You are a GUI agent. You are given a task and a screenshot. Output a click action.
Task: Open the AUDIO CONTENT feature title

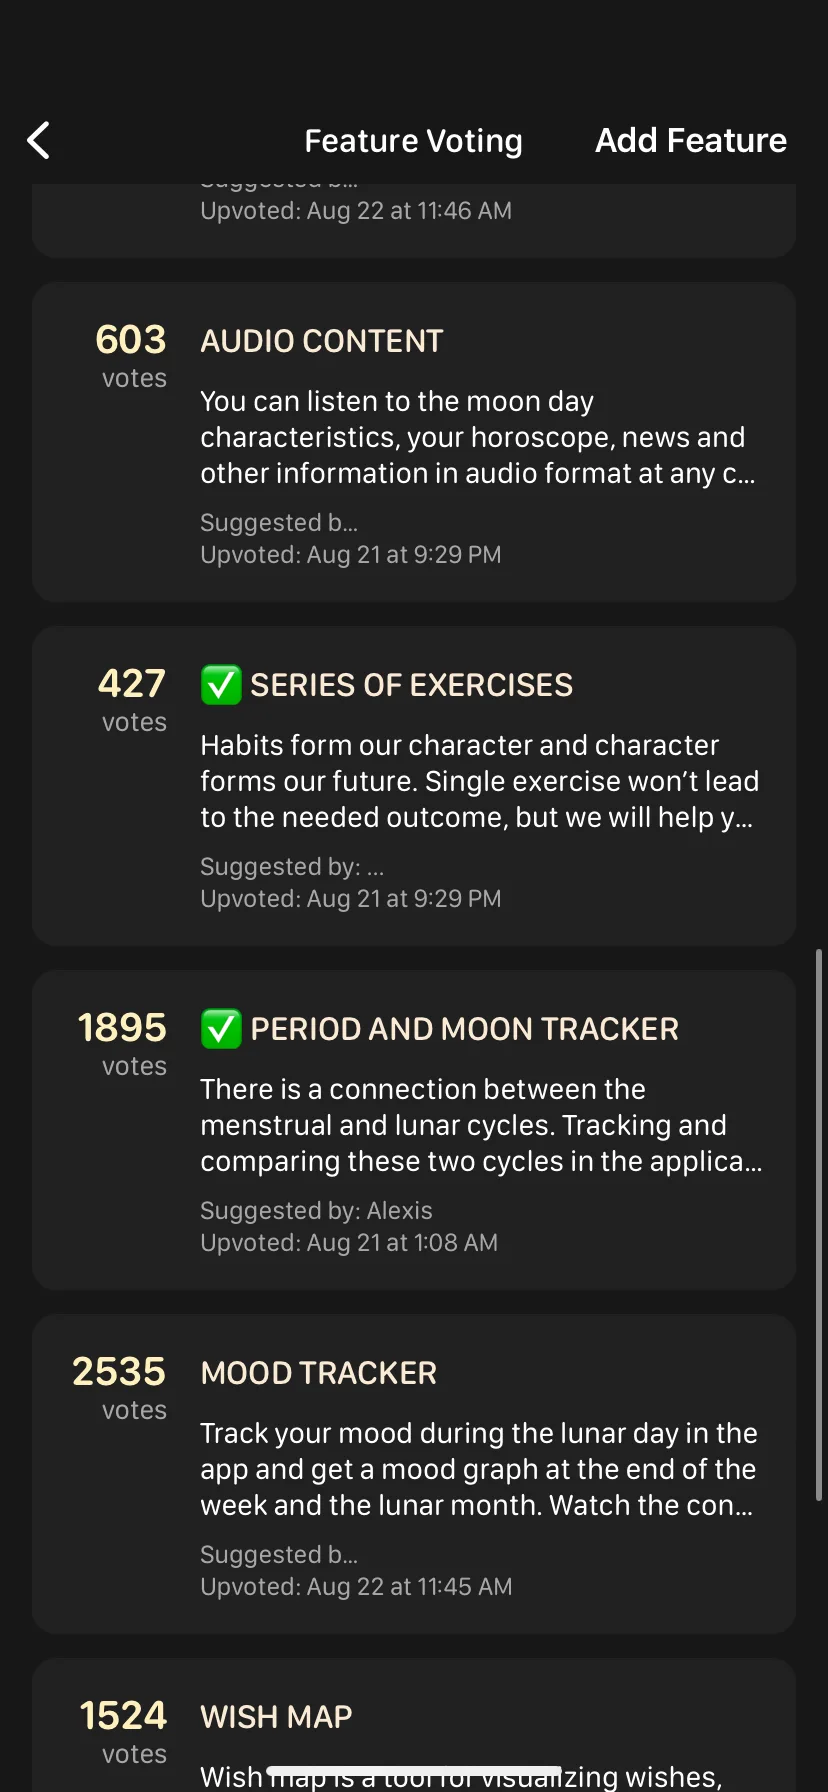[x=321, y=341]
